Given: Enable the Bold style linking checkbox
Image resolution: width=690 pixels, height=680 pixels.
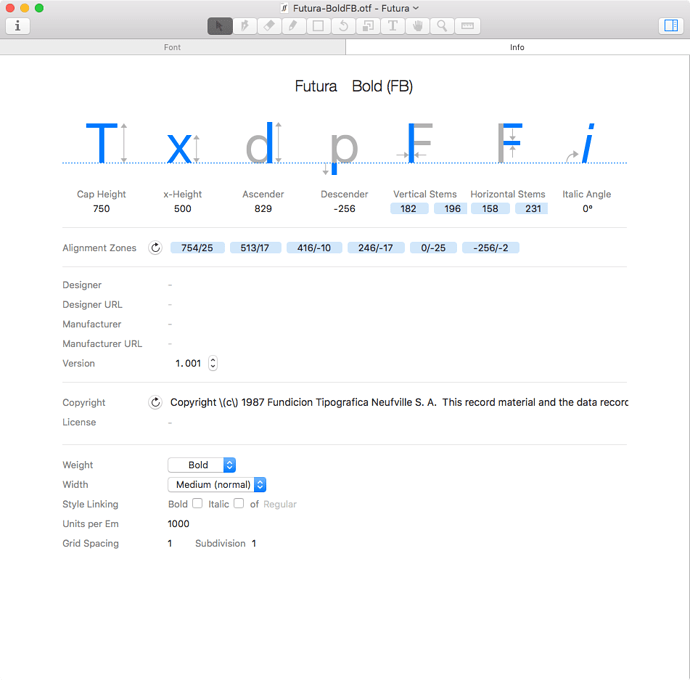Looking at the screenshot, I should point(198,503).
